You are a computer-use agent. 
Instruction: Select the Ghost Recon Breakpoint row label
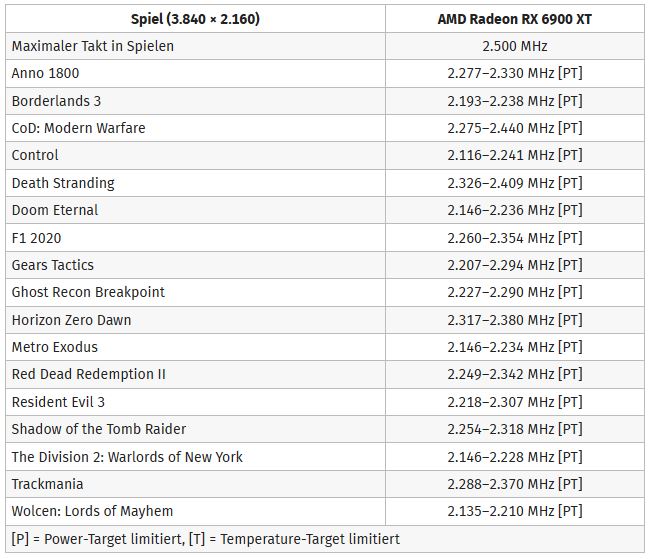88,292
